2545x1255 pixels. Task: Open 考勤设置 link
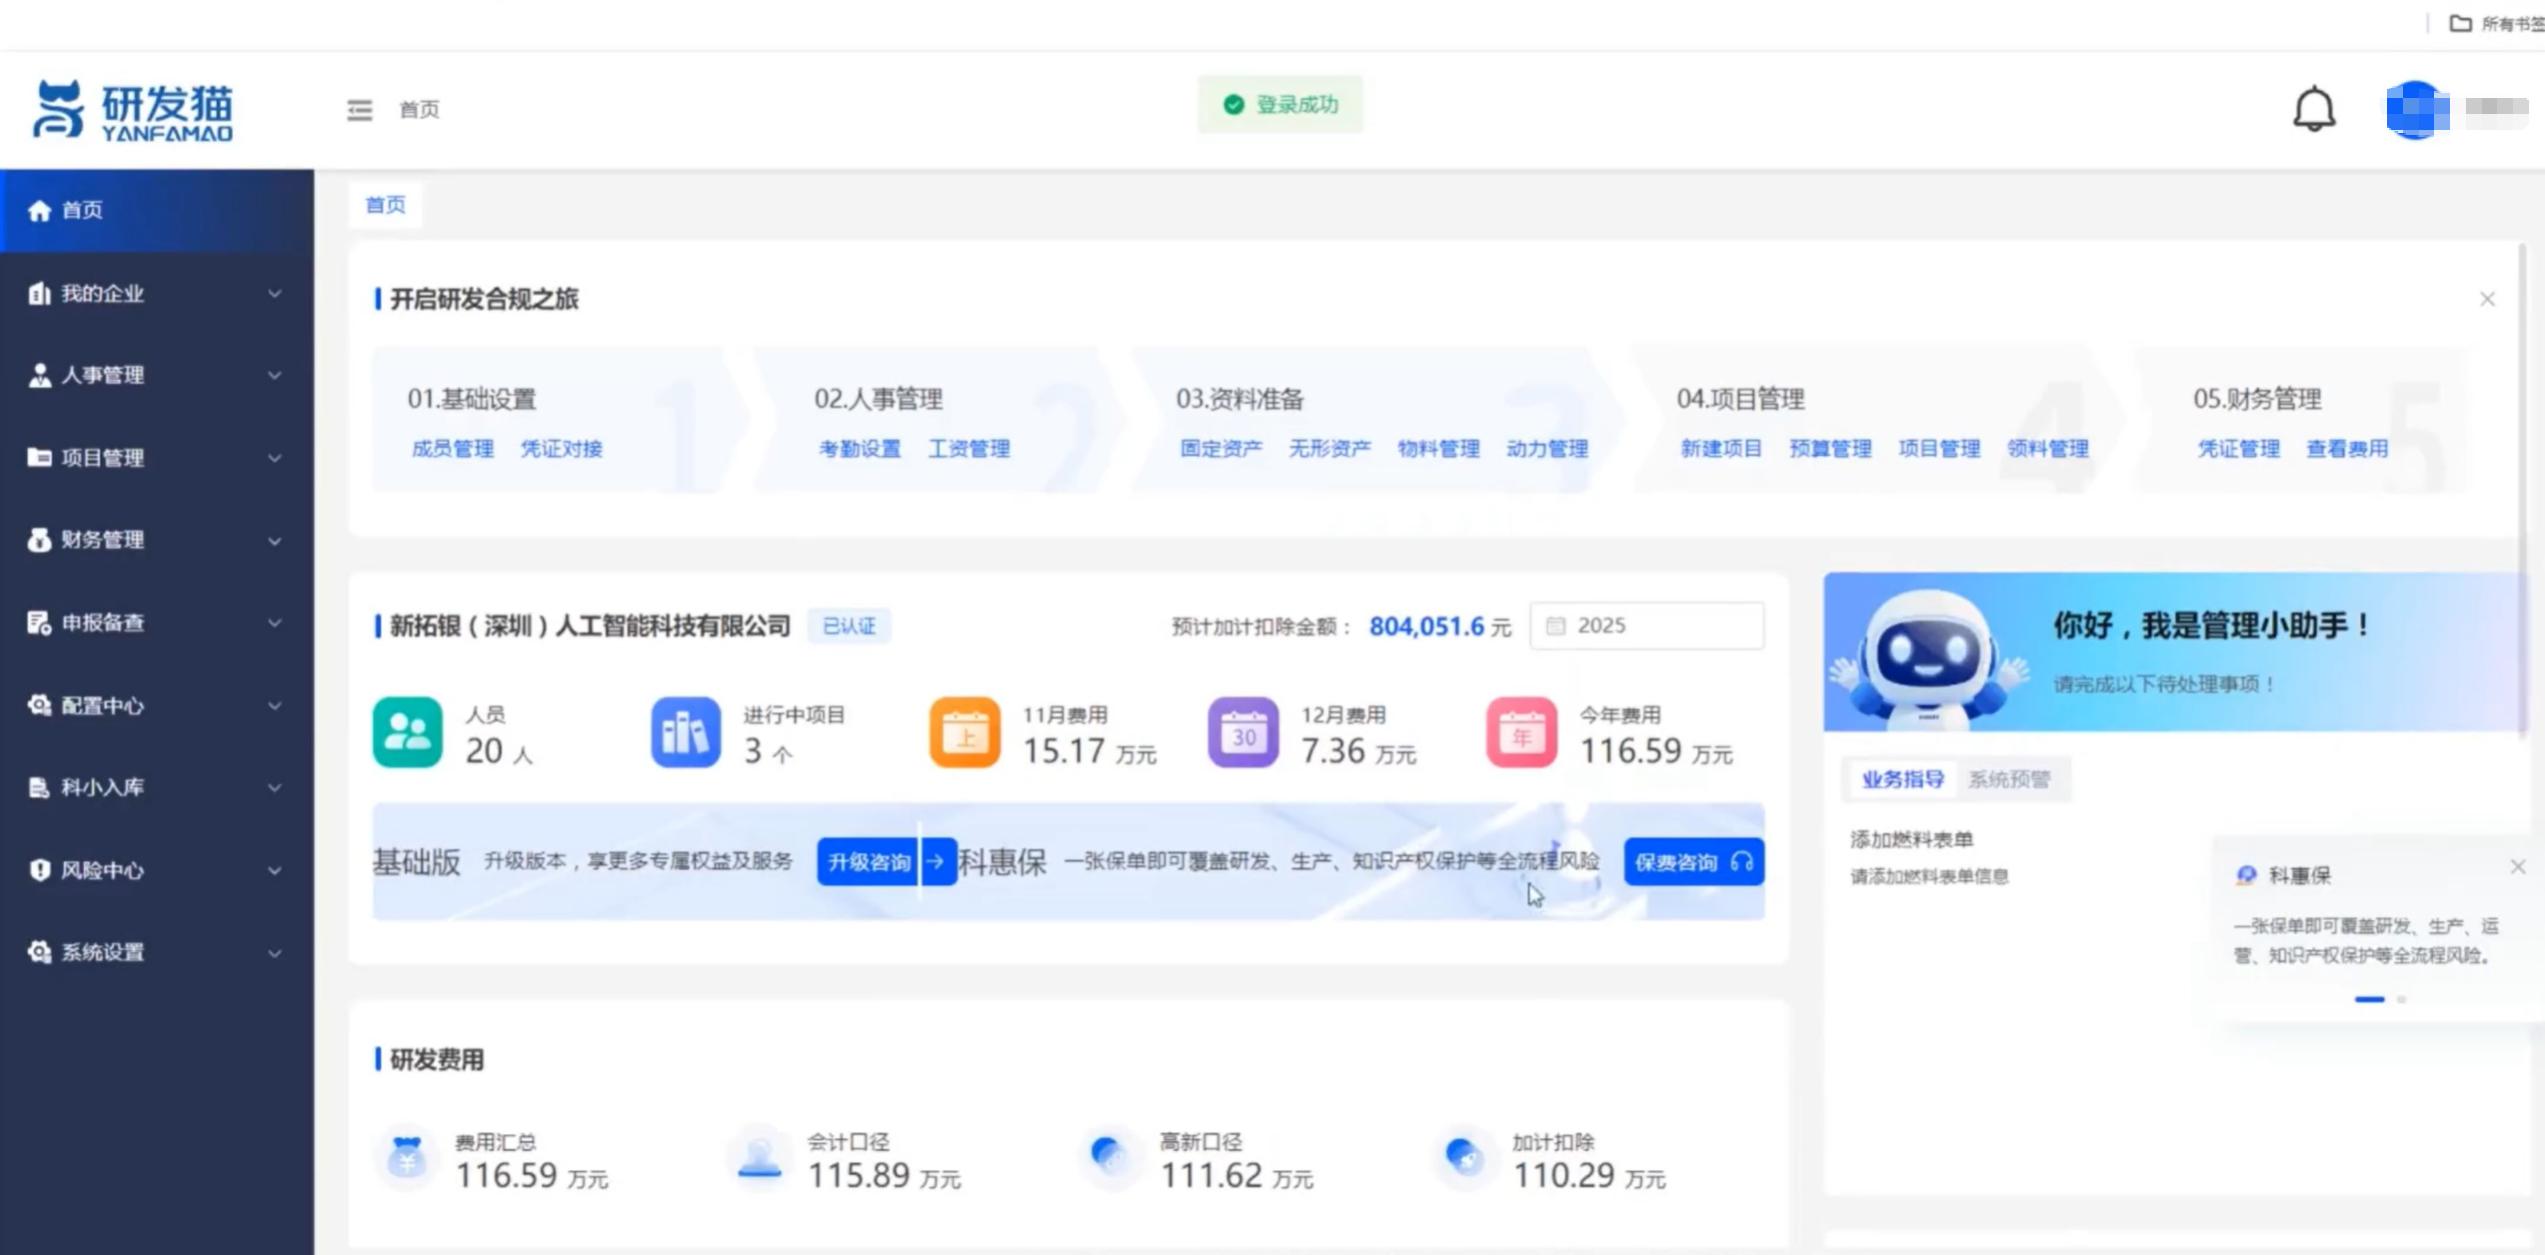pos(860,449)
